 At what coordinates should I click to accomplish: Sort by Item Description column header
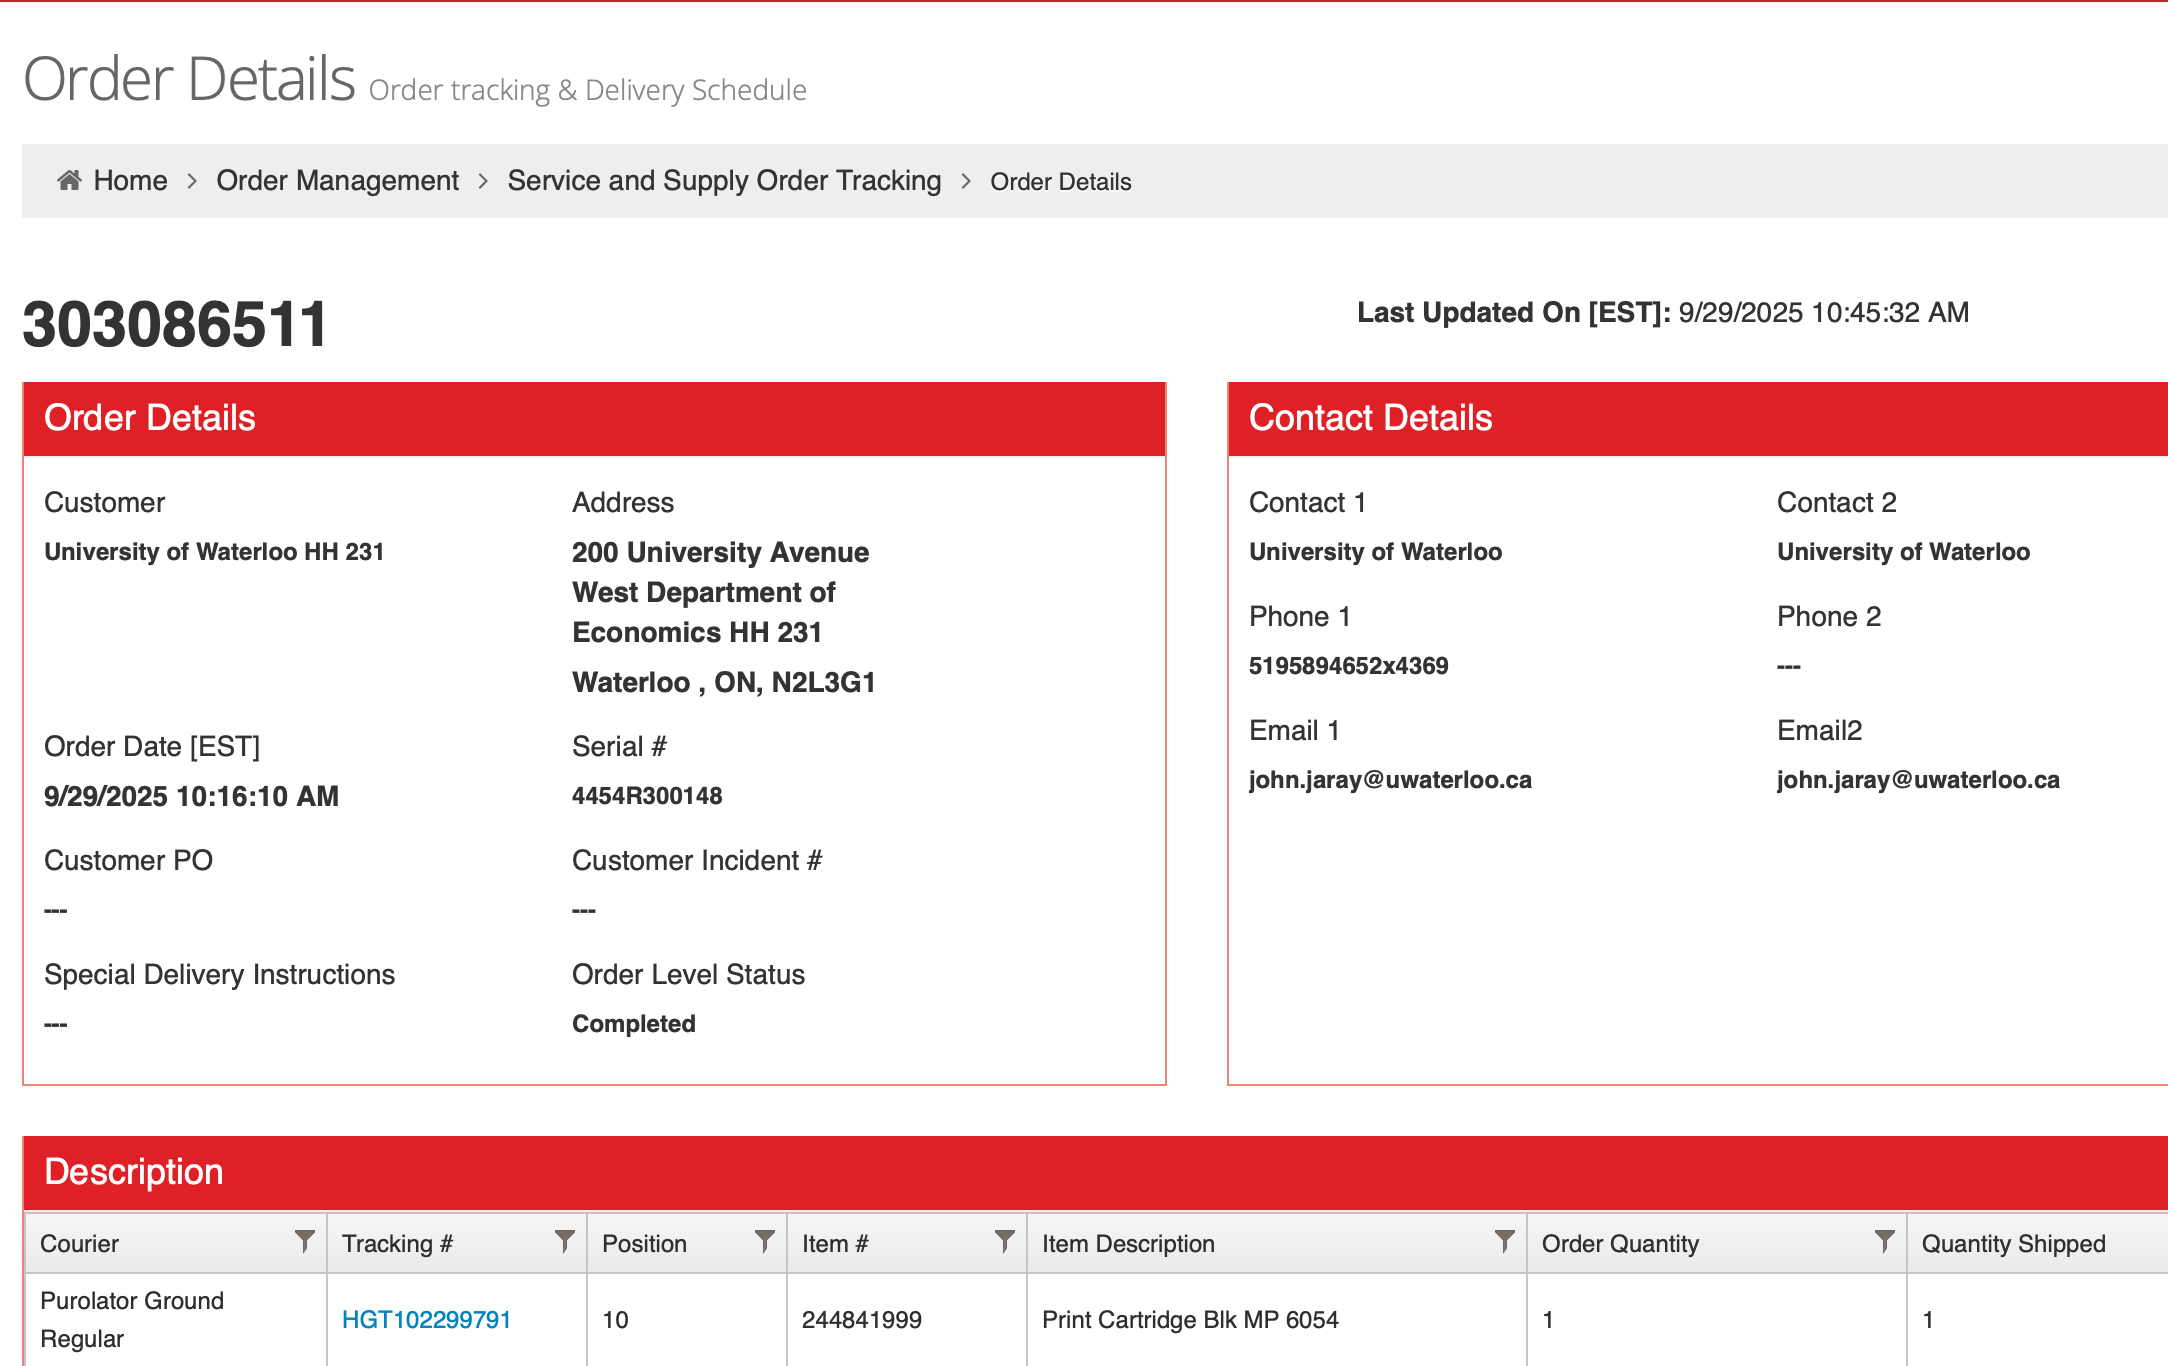tap(1128, 1243)
